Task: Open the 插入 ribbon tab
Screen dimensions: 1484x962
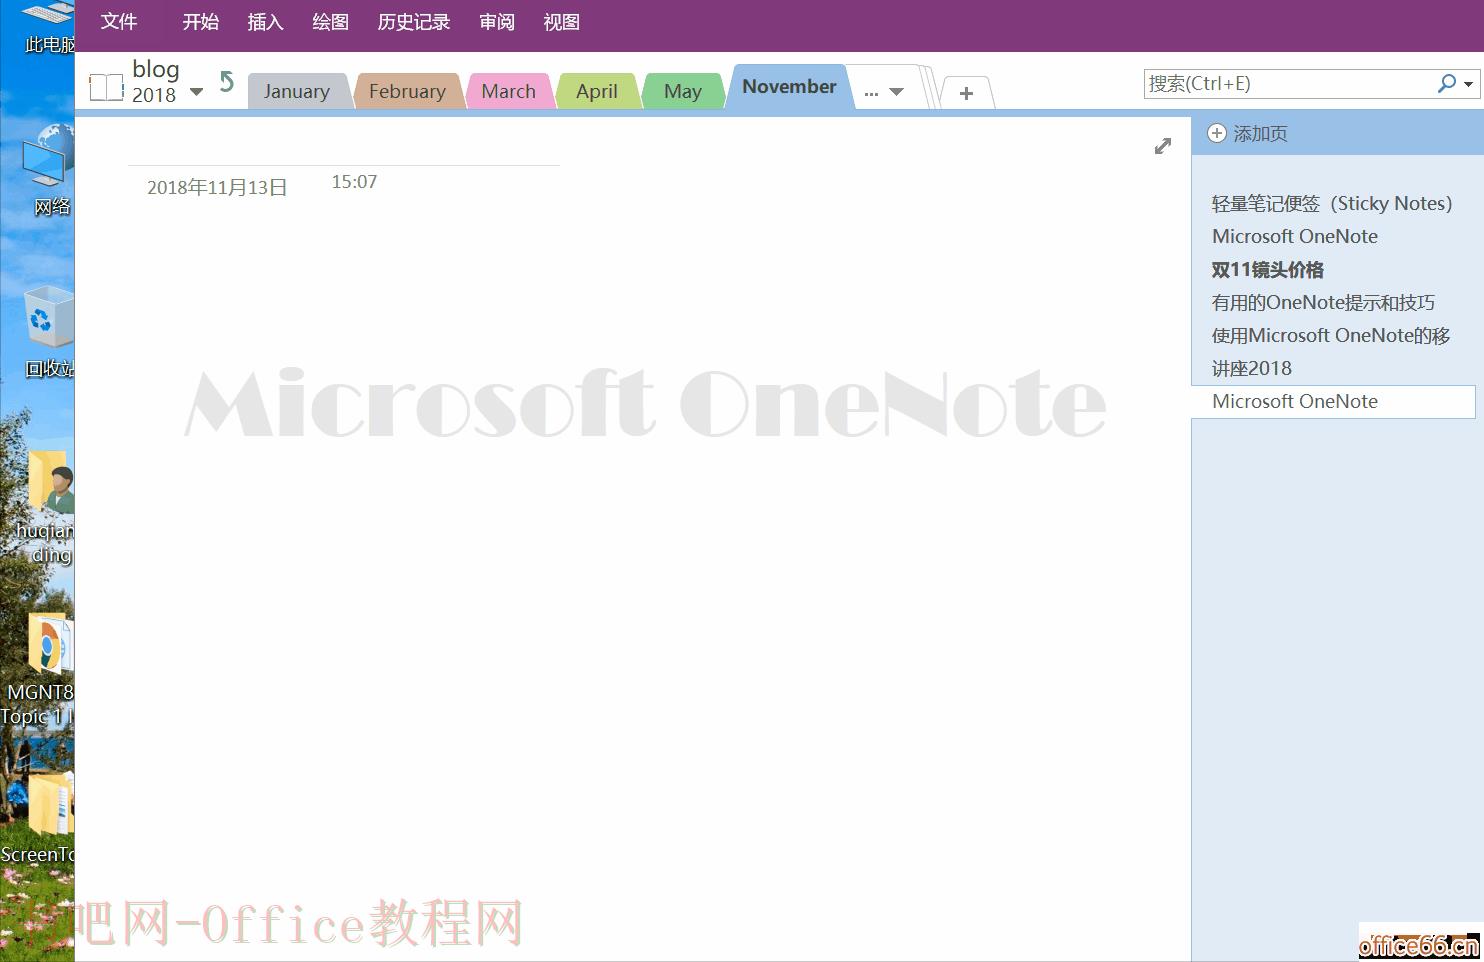Action: (x=265, y=21)
